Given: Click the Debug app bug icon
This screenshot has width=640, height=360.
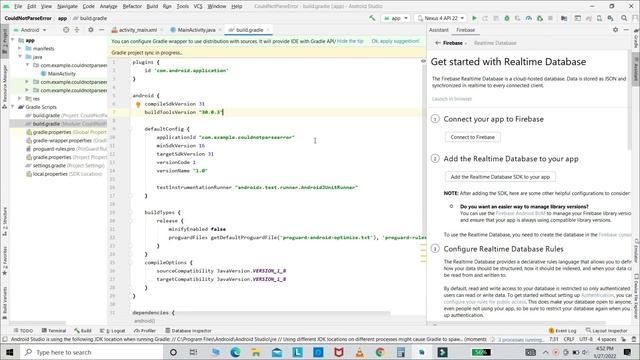Looking at the screenshot, I should point(507,18).
